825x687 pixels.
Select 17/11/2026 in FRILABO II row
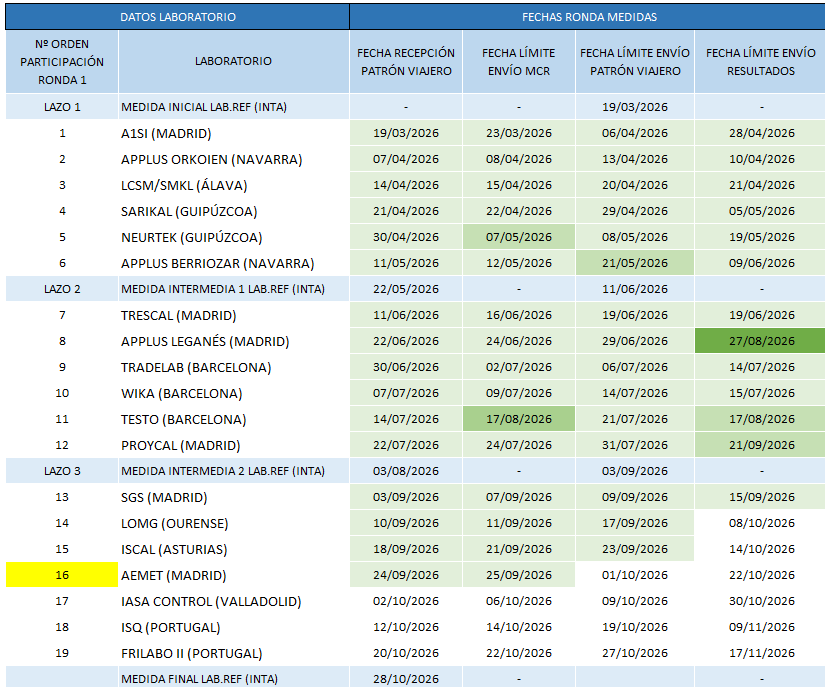point(760,653)
